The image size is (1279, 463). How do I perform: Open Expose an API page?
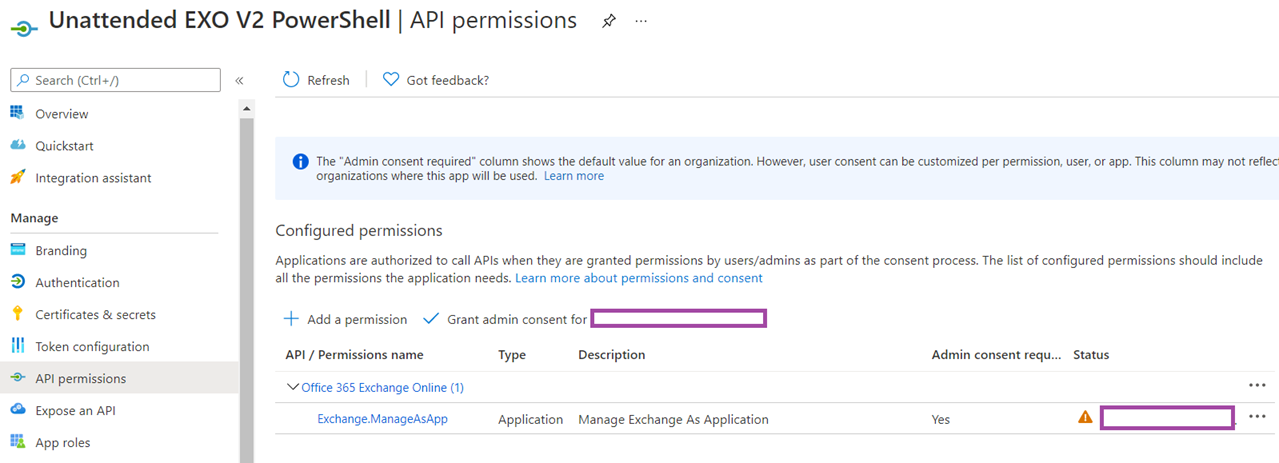76,411
